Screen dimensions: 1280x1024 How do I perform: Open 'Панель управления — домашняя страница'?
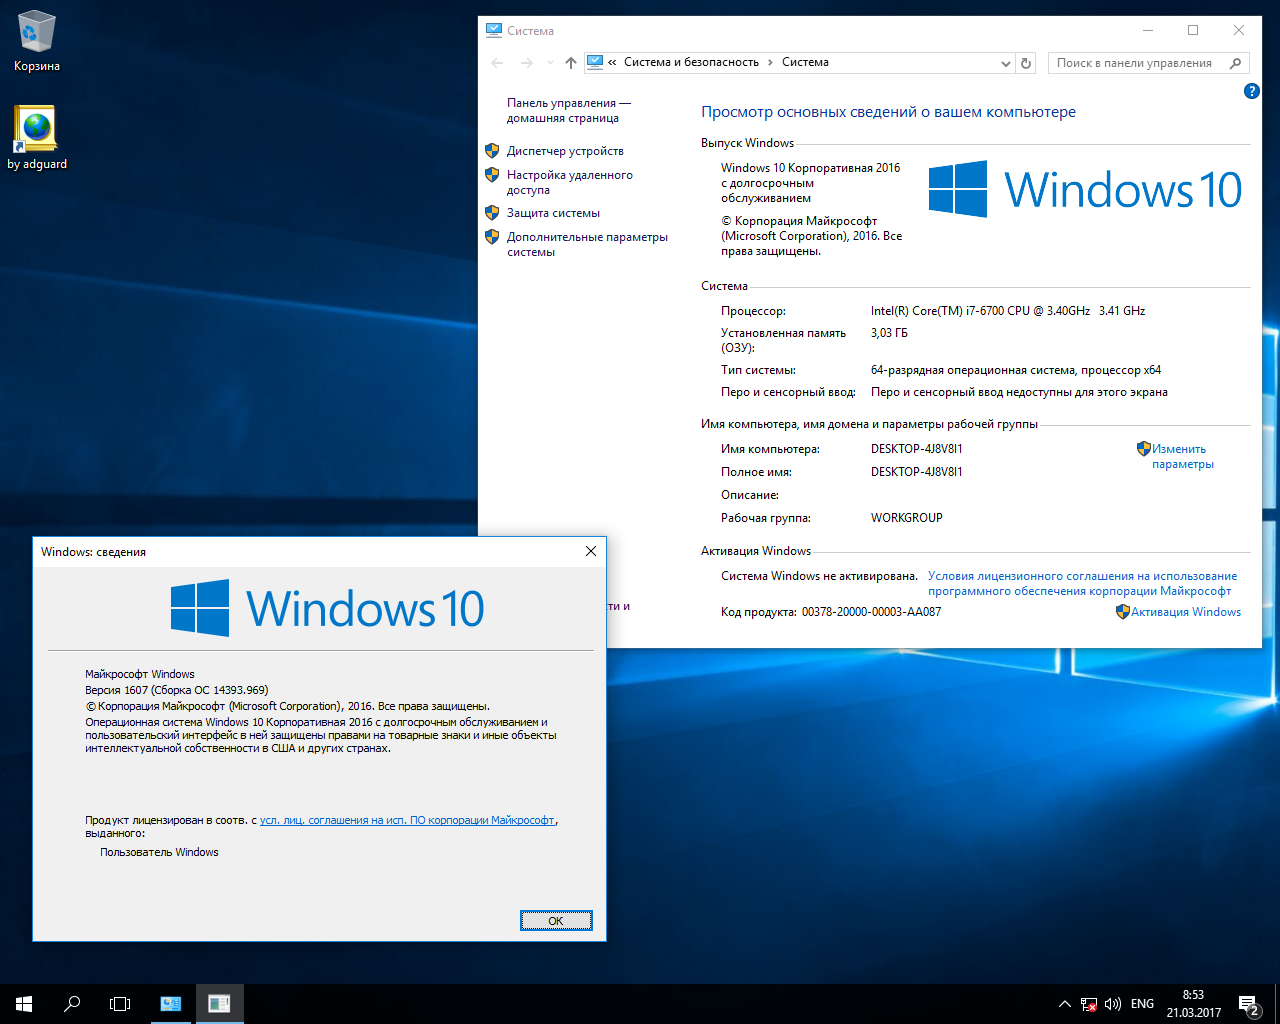coord(568,110)
